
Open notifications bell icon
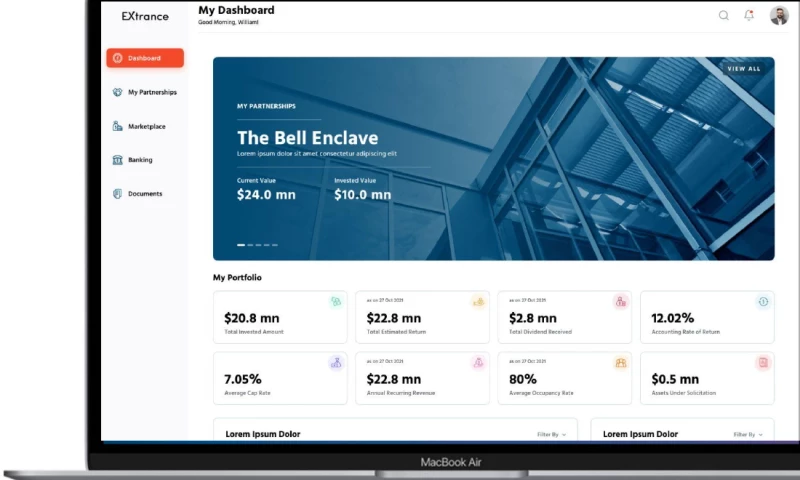(x=748, y=15)
